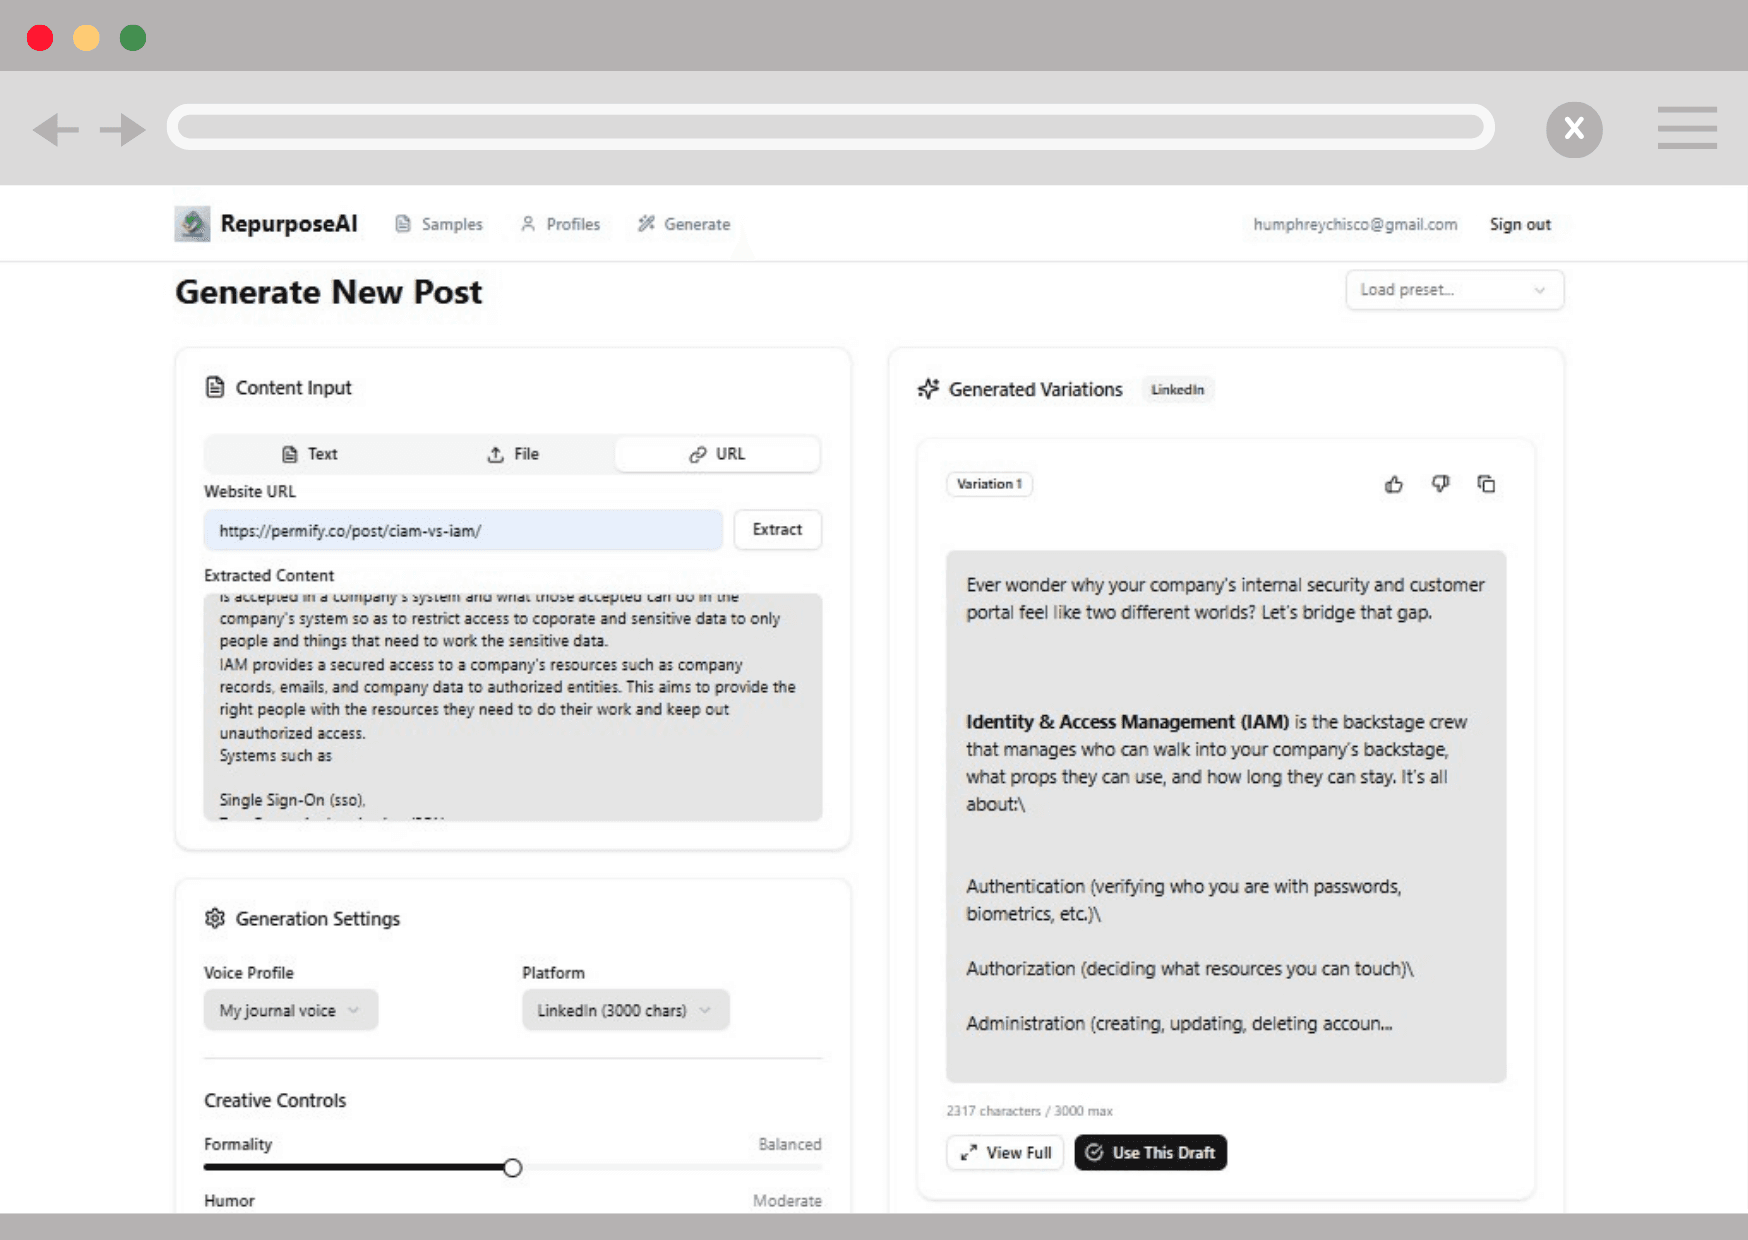1748x1240 pixels.
Task: Click the thumbs up icon on Variation 1
Action: click(1393, 485)
